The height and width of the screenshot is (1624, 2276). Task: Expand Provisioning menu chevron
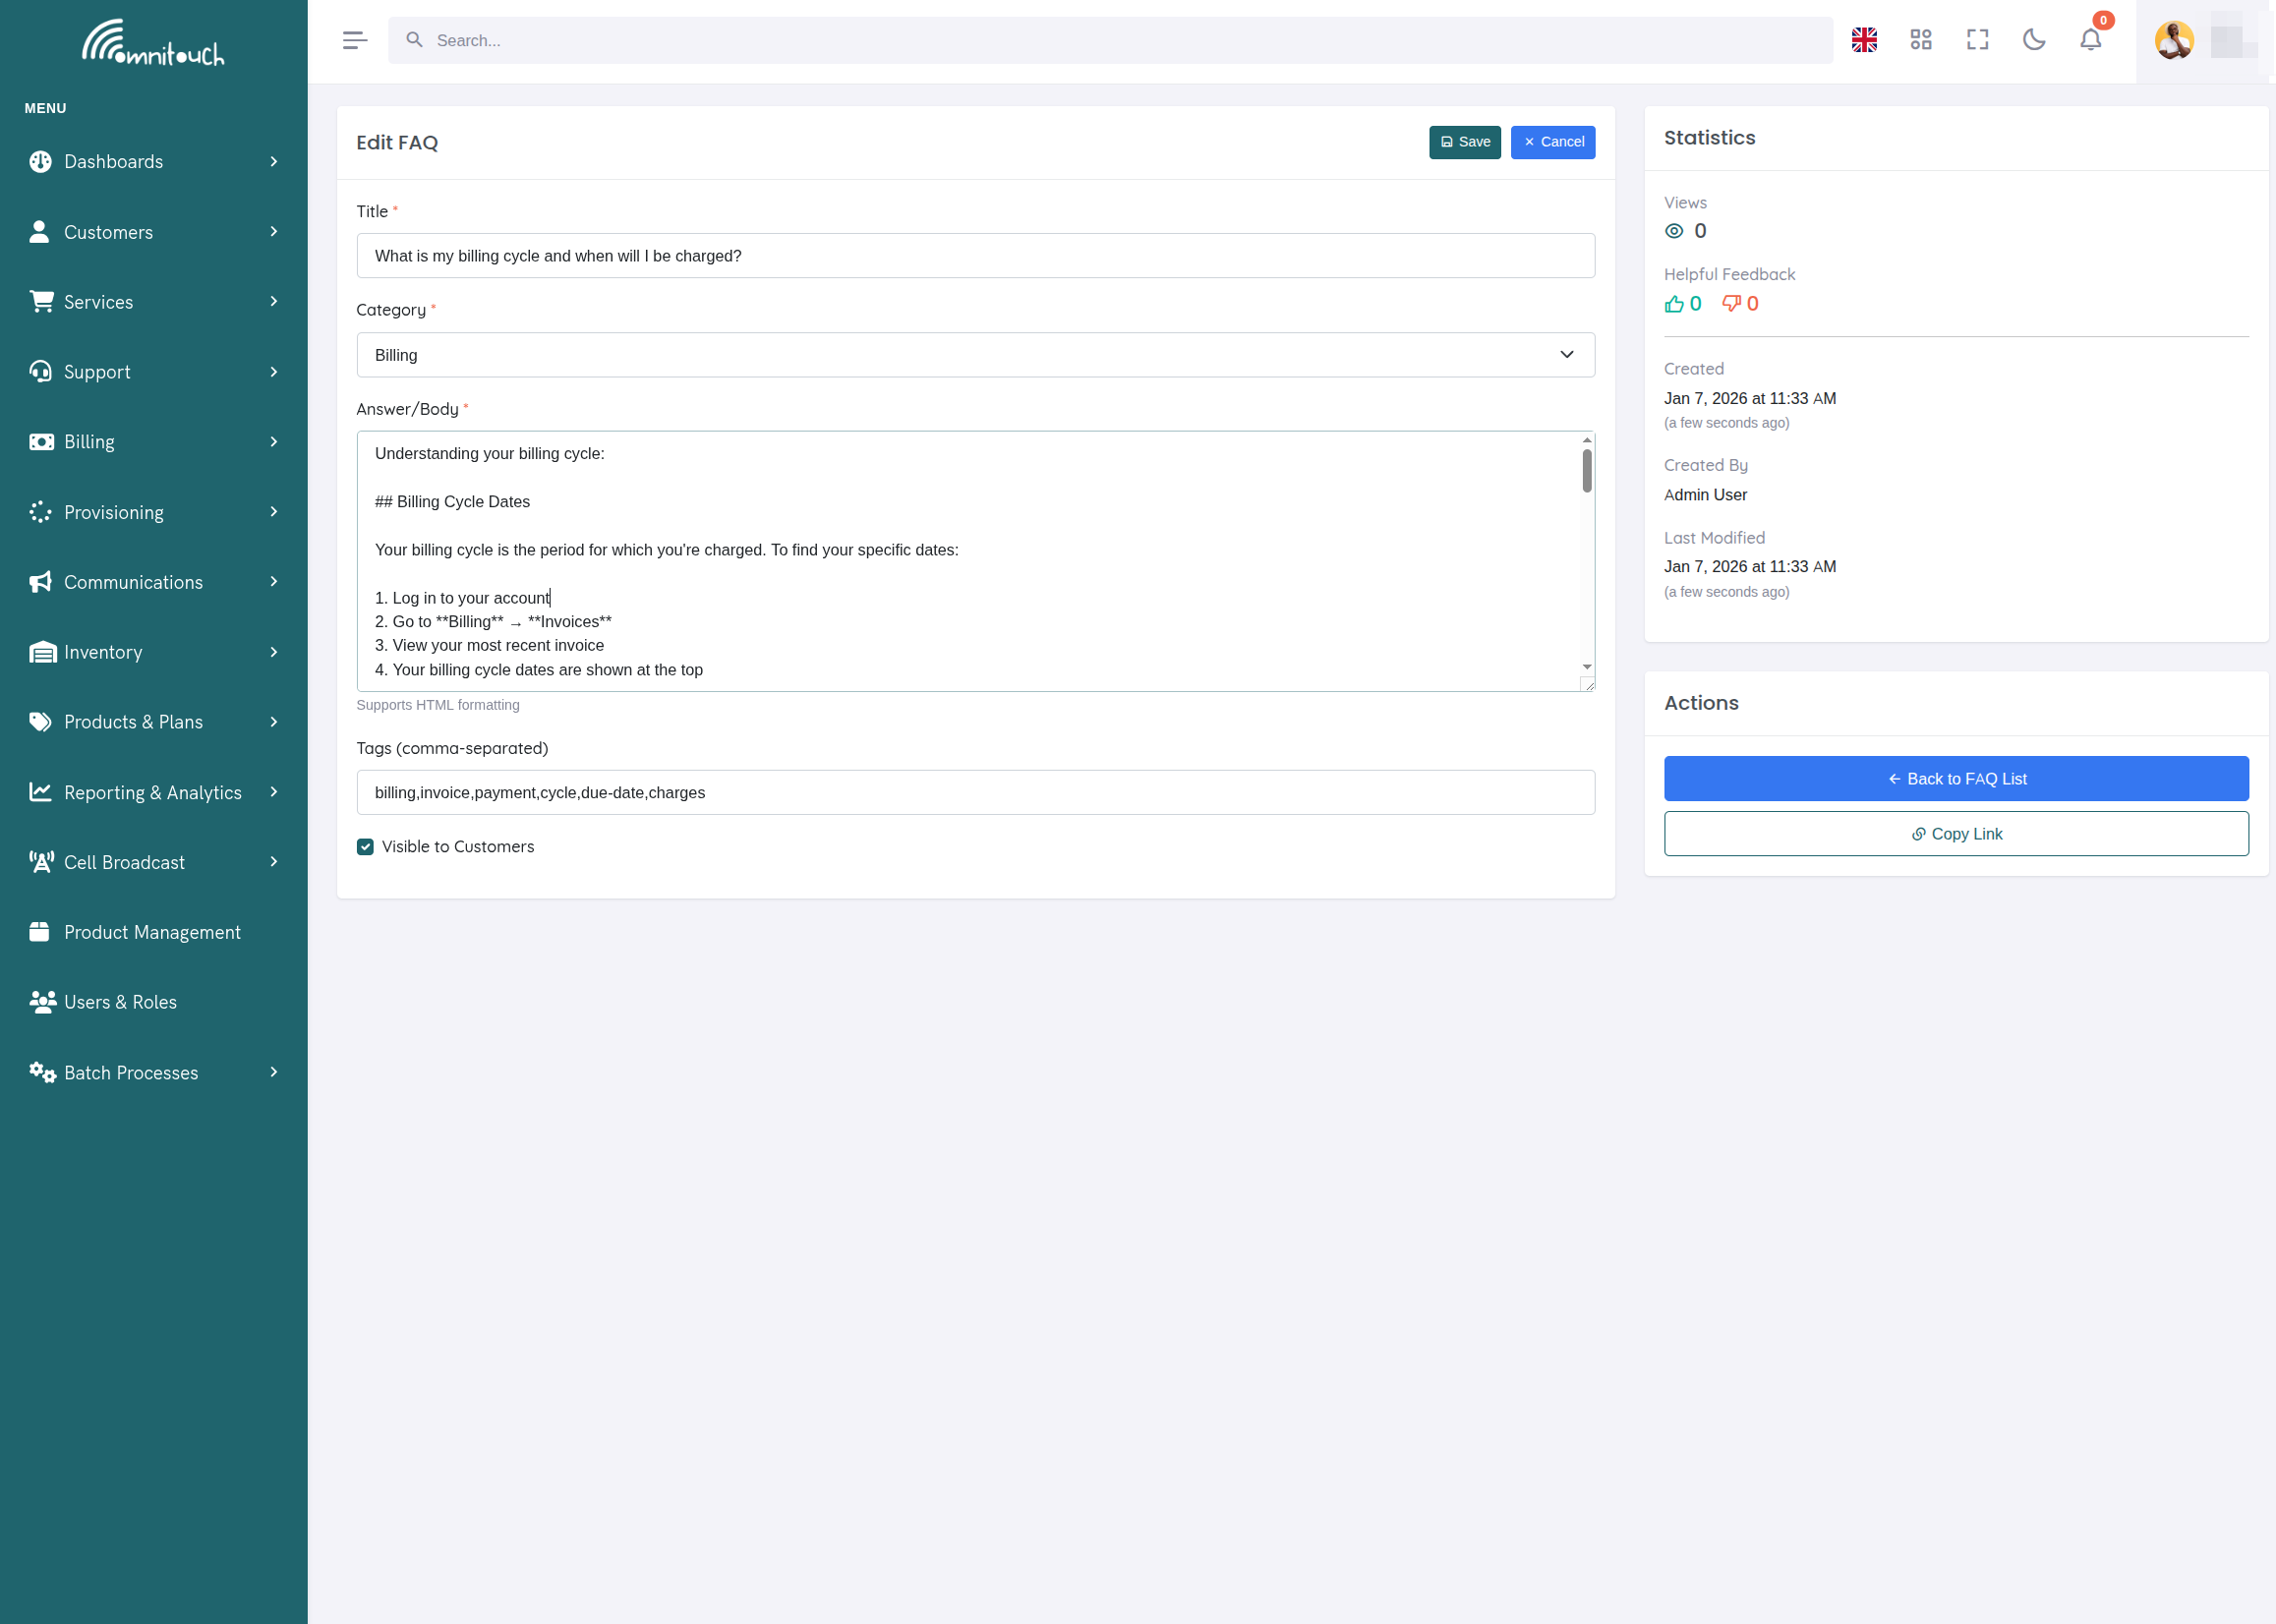coord(274,511)
